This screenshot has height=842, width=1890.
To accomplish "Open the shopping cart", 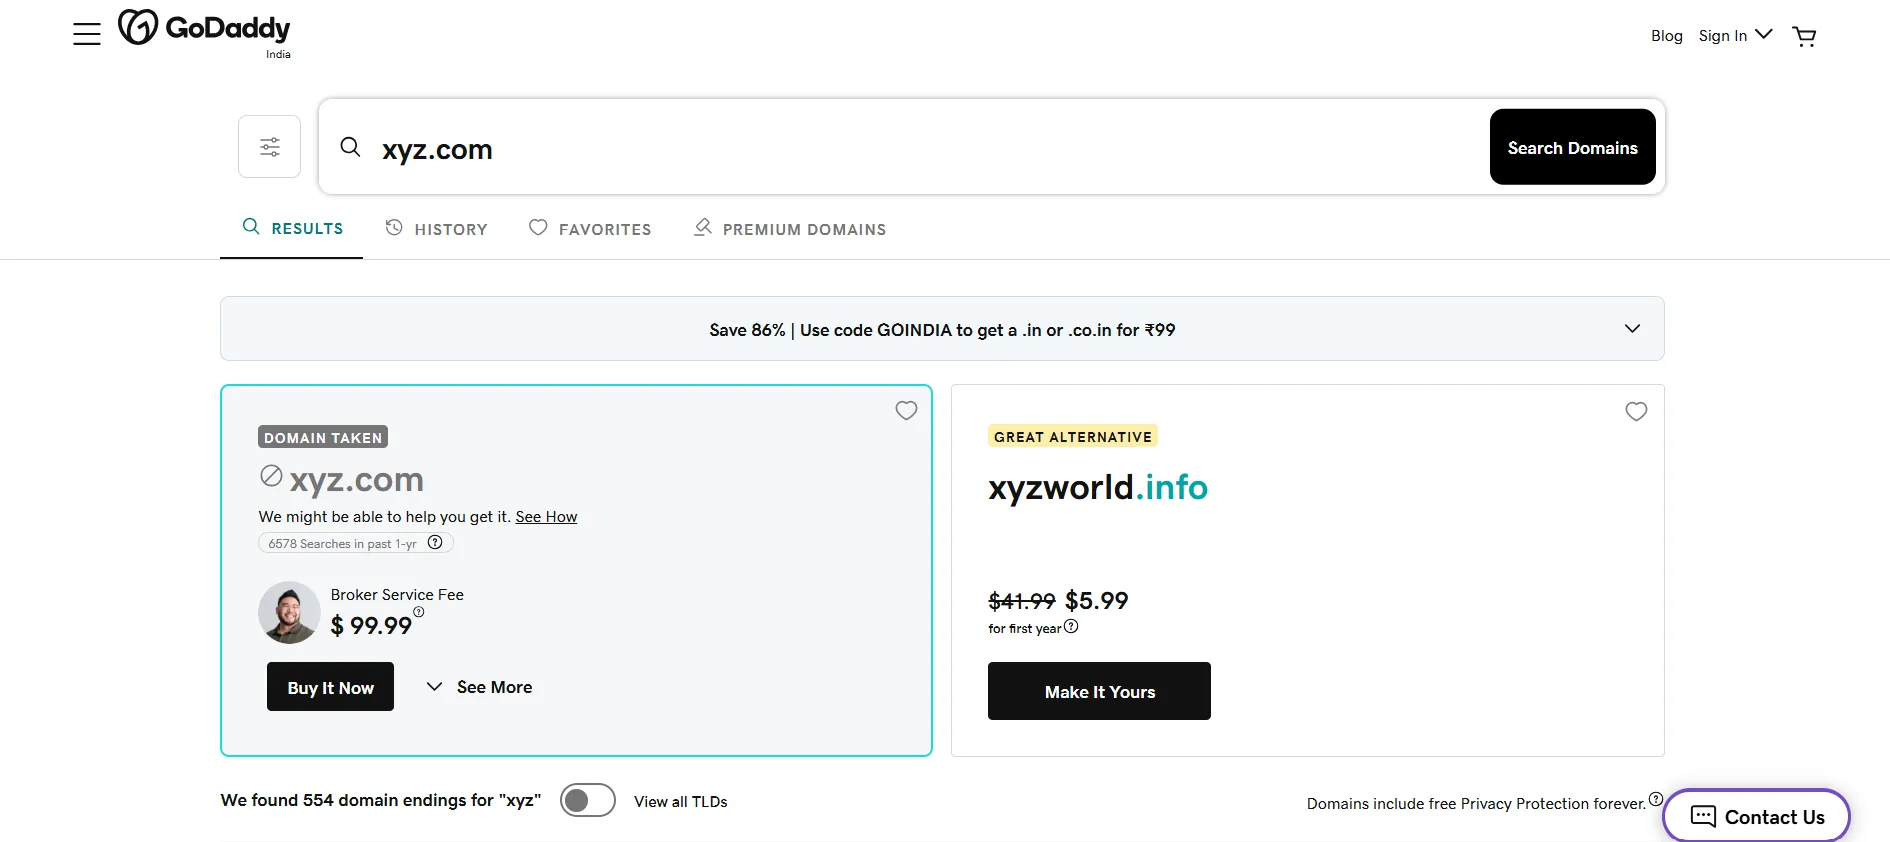I will pyautogui.click(x=1804, y=37).
